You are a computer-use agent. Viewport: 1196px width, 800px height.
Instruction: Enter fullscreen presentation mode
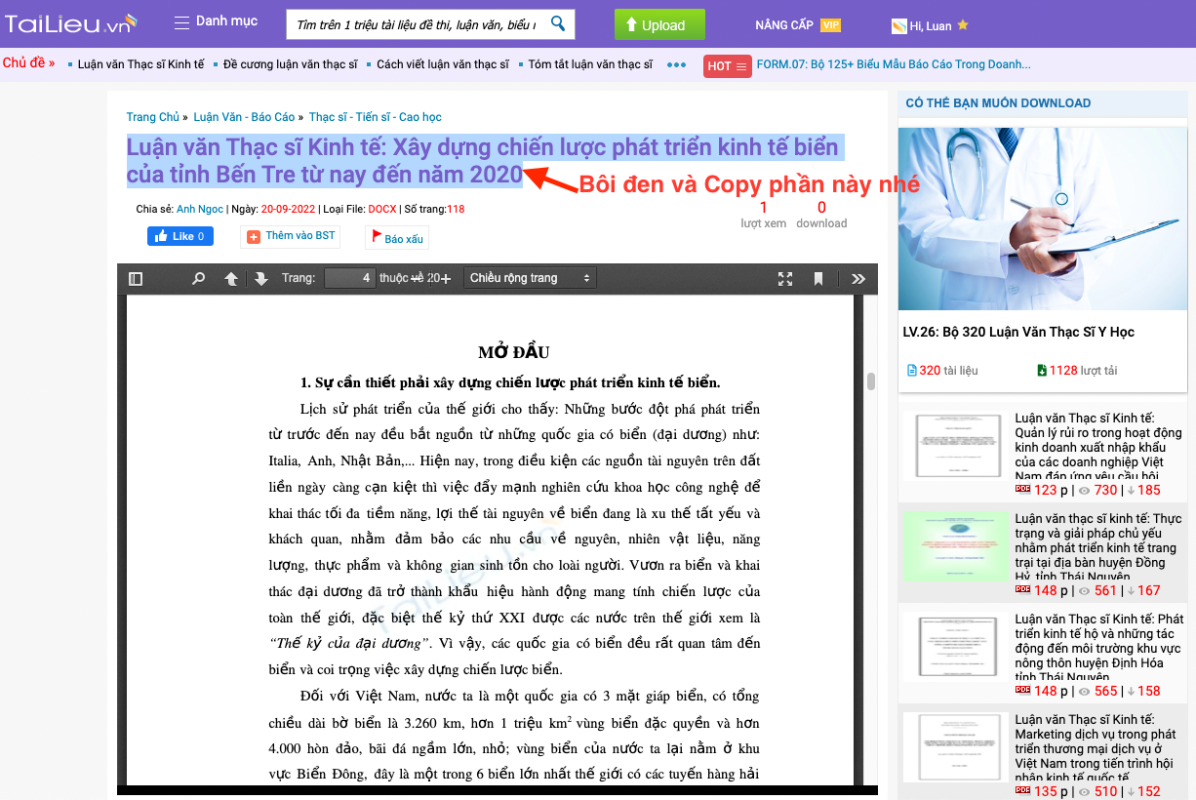click(786, 279)
